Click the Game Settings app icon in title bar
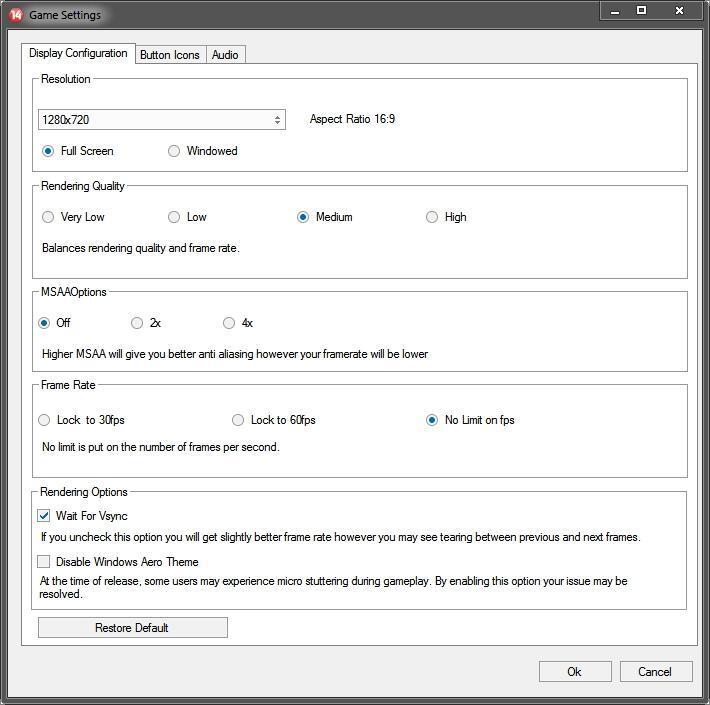 [x=15, y=14]
